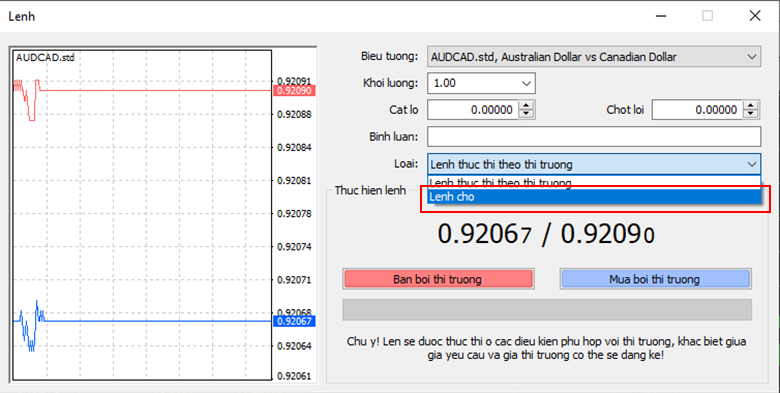Focus the Binh luan comment field
The width and height of the screenshot is (780, 393).
pyautogui.click(x=594, y=136)
